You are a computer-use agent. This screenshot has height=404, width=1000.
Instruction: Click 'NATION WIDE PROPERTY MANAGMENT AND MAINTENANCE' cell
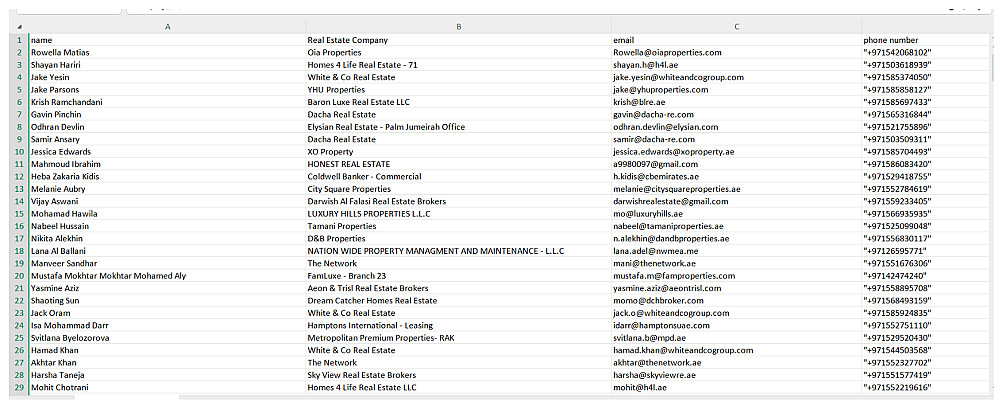pyautogui.click(x=458, y=251)
